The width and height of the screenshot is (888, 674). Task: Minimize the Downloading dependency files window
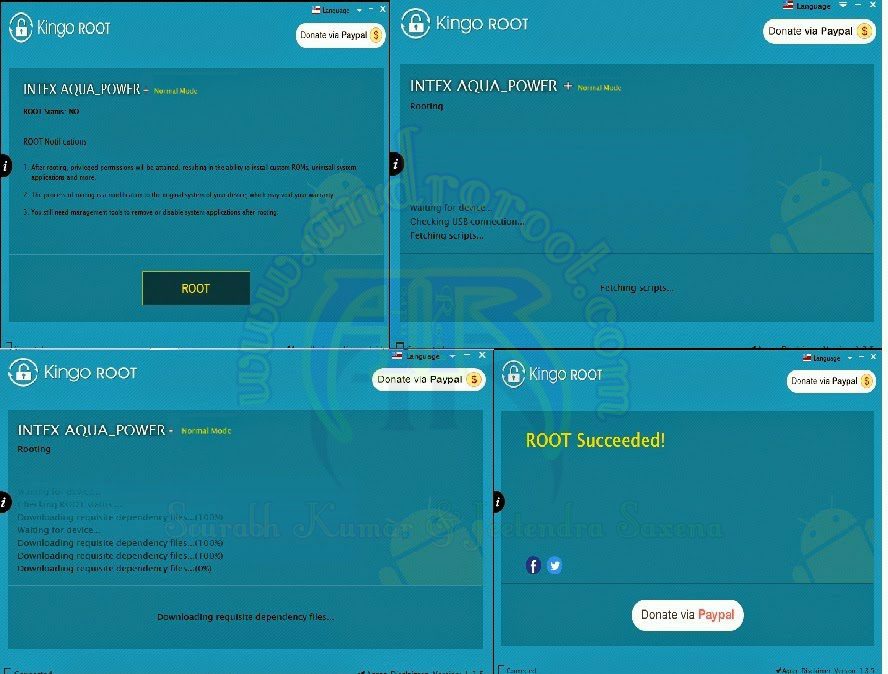click(467, 355)
